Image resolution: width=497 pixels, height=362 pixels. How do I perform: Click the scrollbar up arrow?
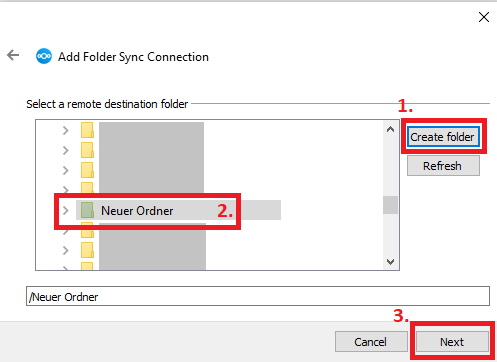click(x=390, y=129)
